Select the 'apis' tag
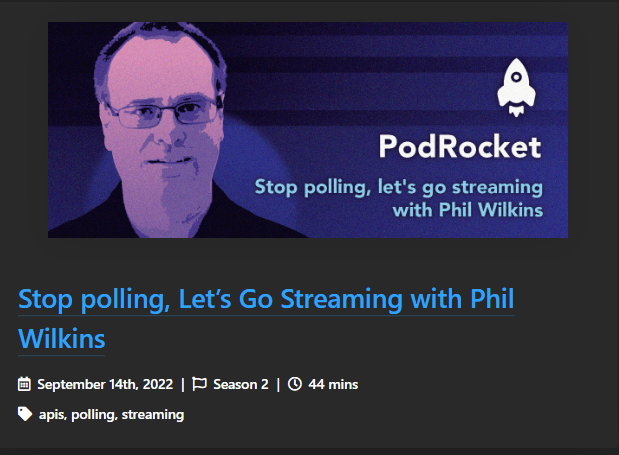This screenshot has height=455, width=619. (52, 415)
